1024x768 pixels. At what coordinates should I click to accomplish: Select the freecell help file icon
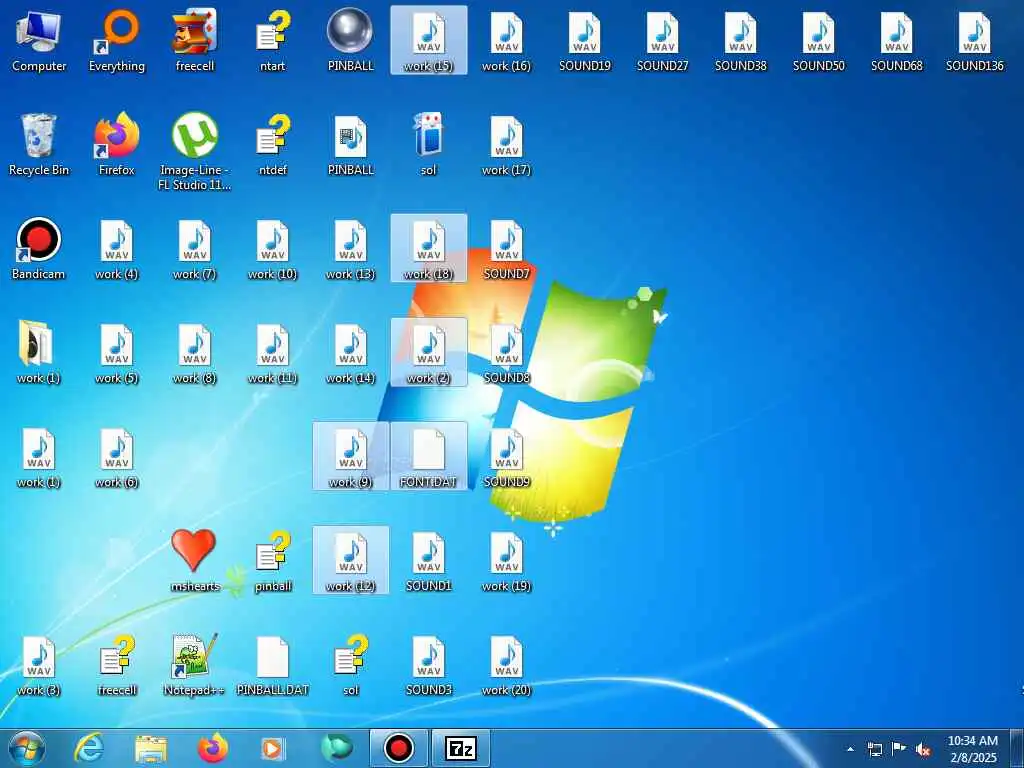click(x=117, y=665)
